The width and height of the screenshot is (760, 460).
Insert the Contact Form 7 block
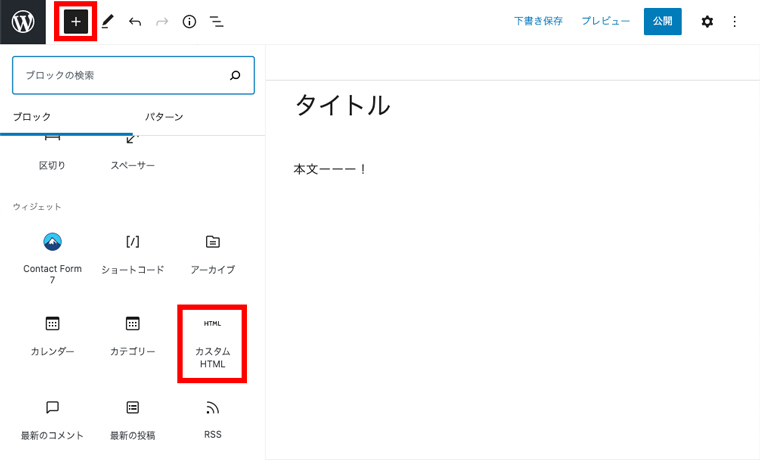click(x=52, y=258)
